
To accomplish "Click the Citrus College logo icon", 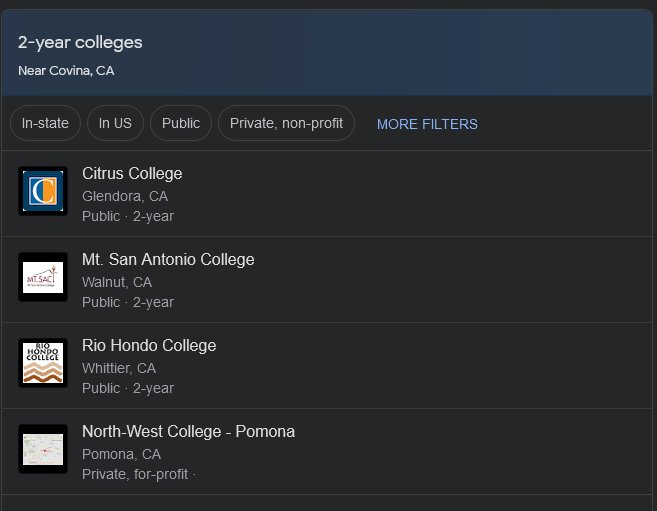I will (43, 191).
